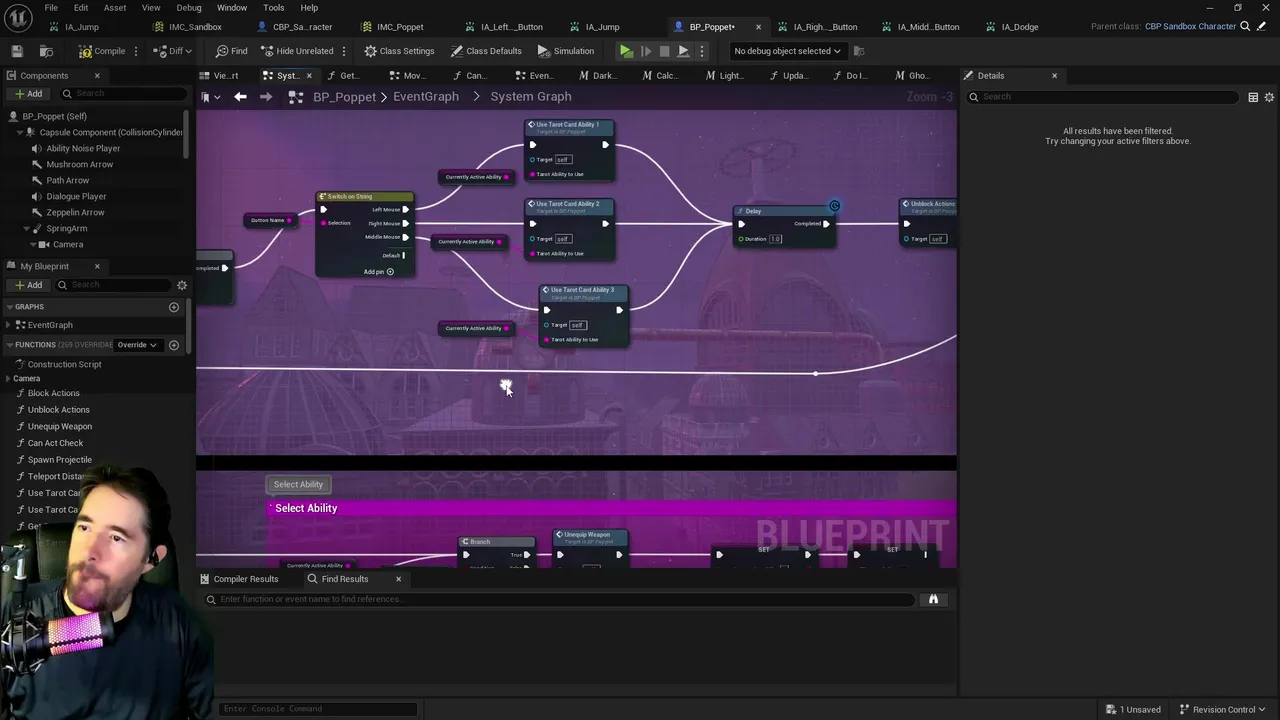This screenshot has height=720, width=1280.
Task: Toggle Hide Unrelated nodes
Action: (297, 51)
